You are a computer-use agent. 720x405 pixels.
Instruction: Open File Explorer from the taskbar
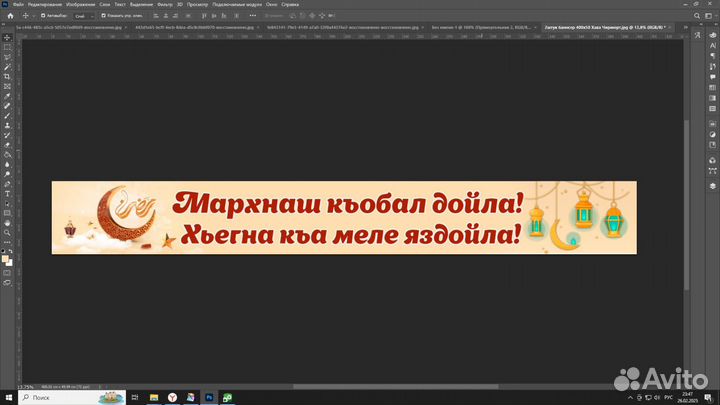coord(154,398)
